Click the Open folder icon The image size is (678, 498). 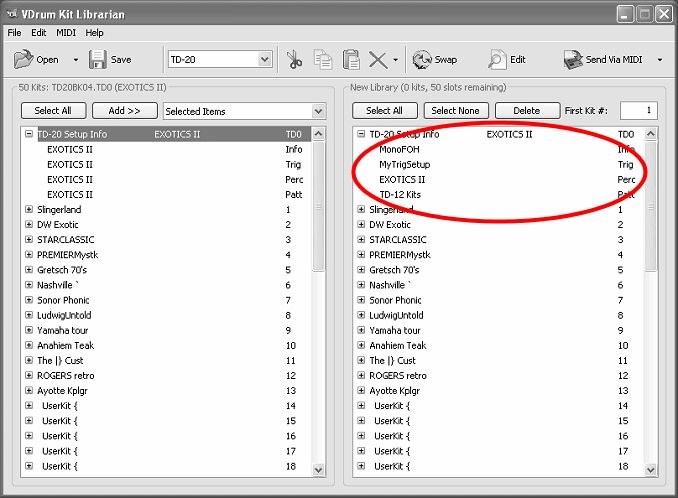pyautogui.click(x=24, y=60)
